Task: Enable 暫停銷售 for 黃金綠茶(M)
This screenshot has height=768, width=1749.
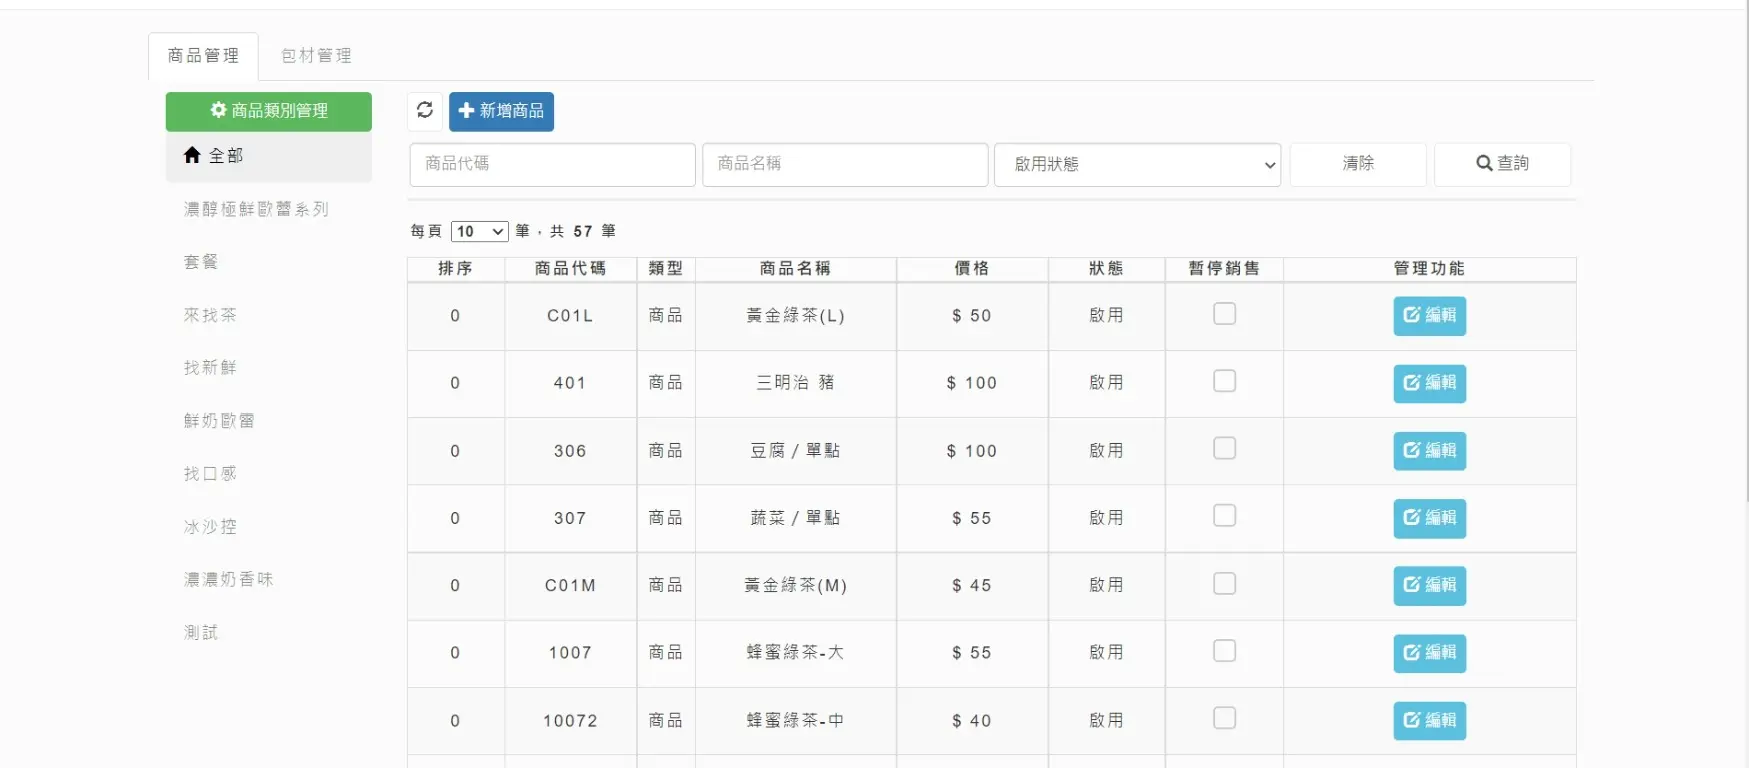Action: click(x=1224, y=584)
